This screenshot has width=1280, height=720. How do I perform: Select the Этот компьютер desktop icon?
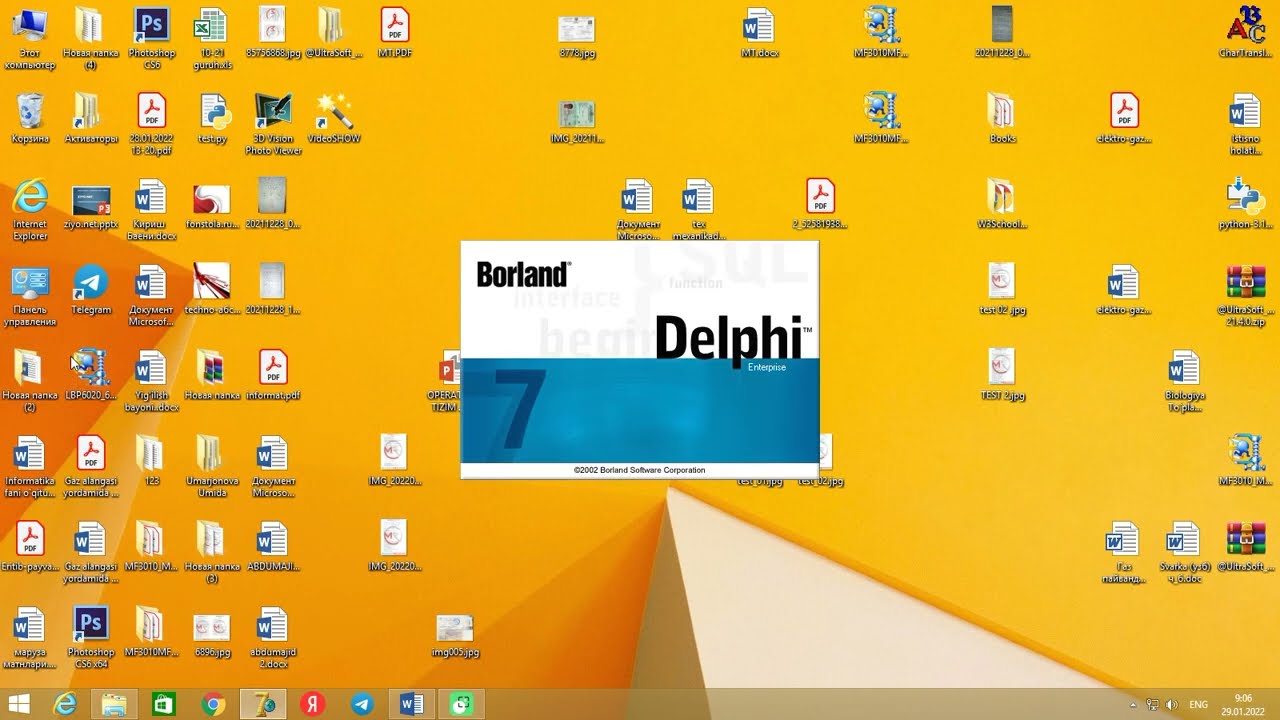[30, 38]
